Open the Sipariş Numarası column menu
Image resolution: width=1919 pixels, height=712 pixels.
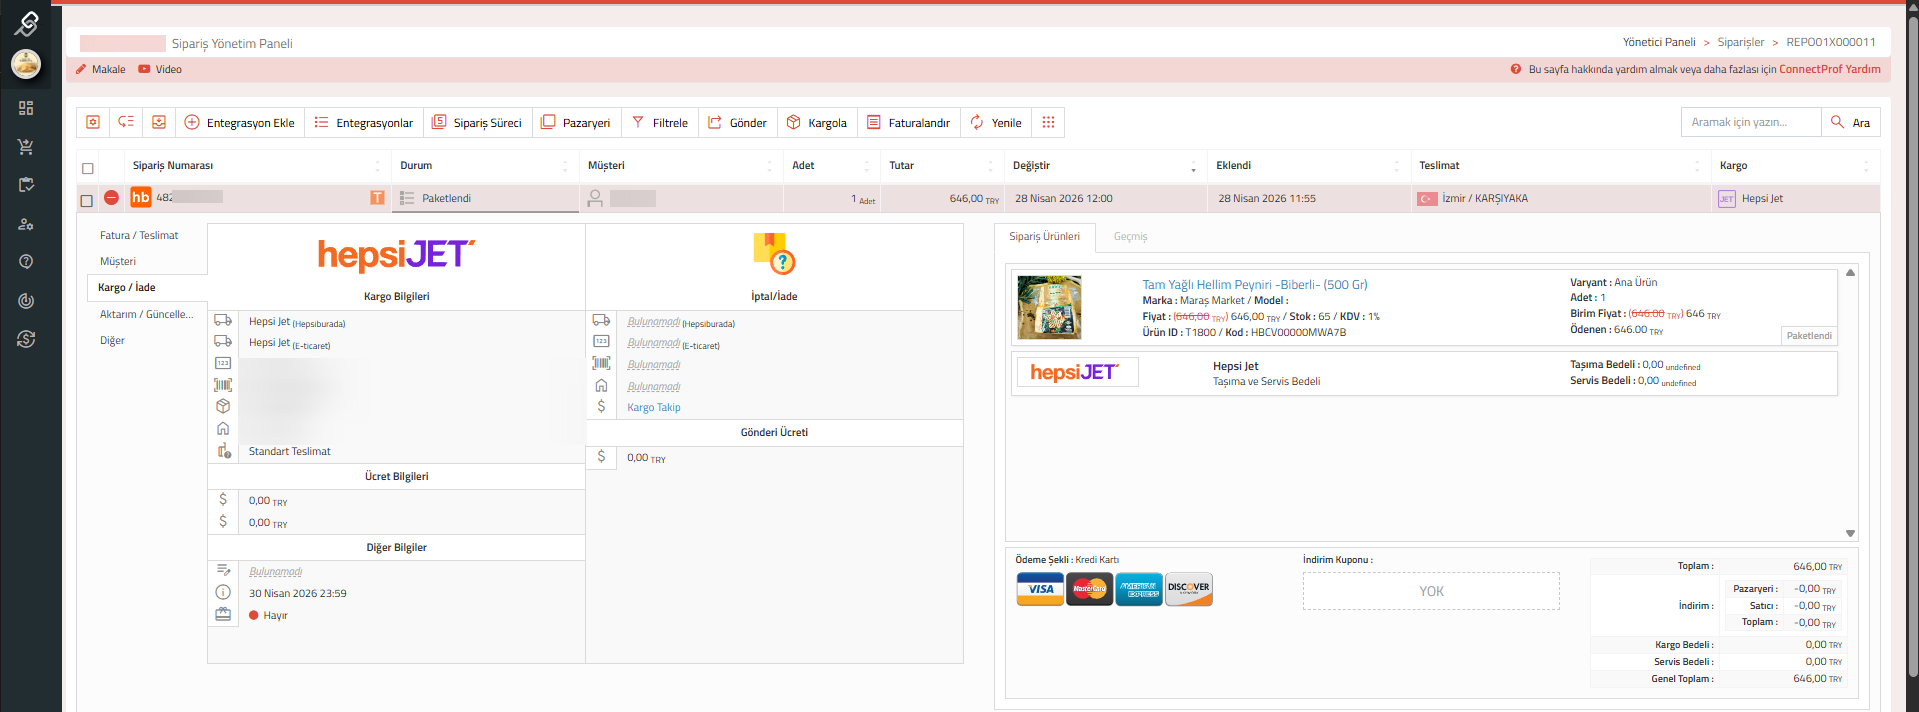[x=378, y=166]
